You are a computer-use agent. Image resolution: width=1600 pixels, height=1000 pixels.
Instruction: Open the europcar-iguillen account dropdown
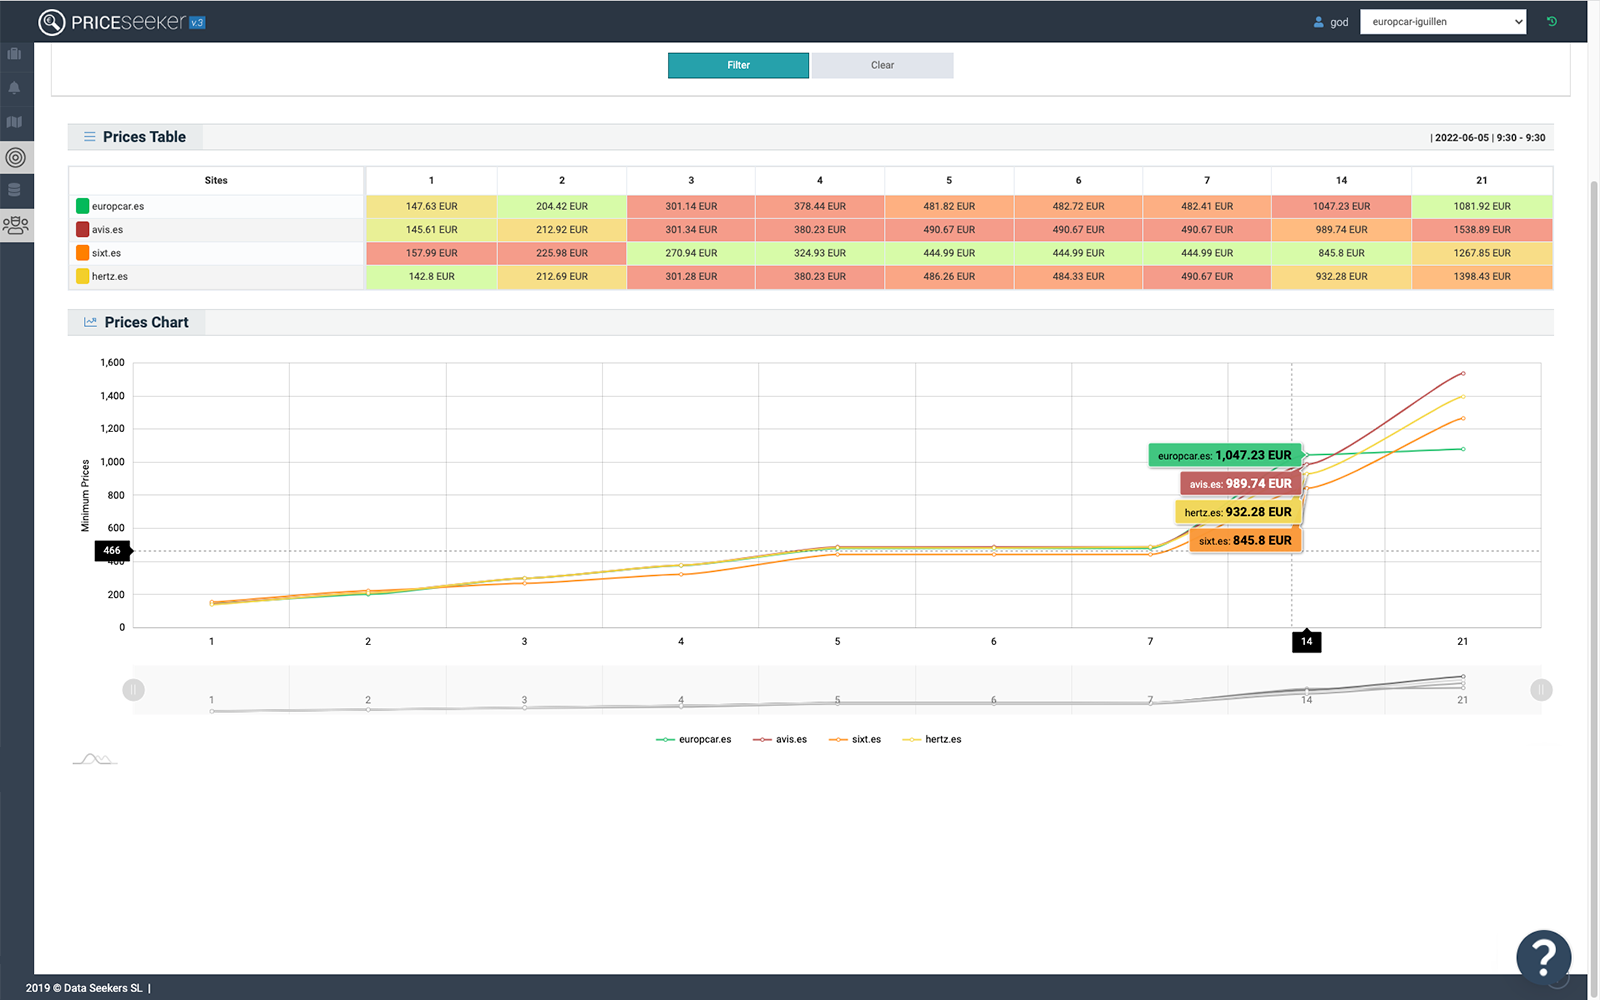click(x=1443, y=22)
